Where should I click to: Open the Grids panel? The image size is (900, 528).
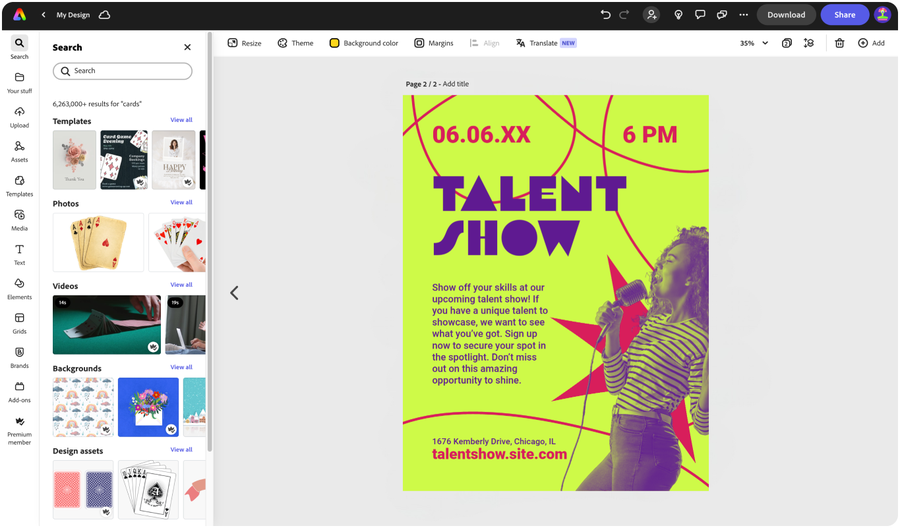click(20, 324)
